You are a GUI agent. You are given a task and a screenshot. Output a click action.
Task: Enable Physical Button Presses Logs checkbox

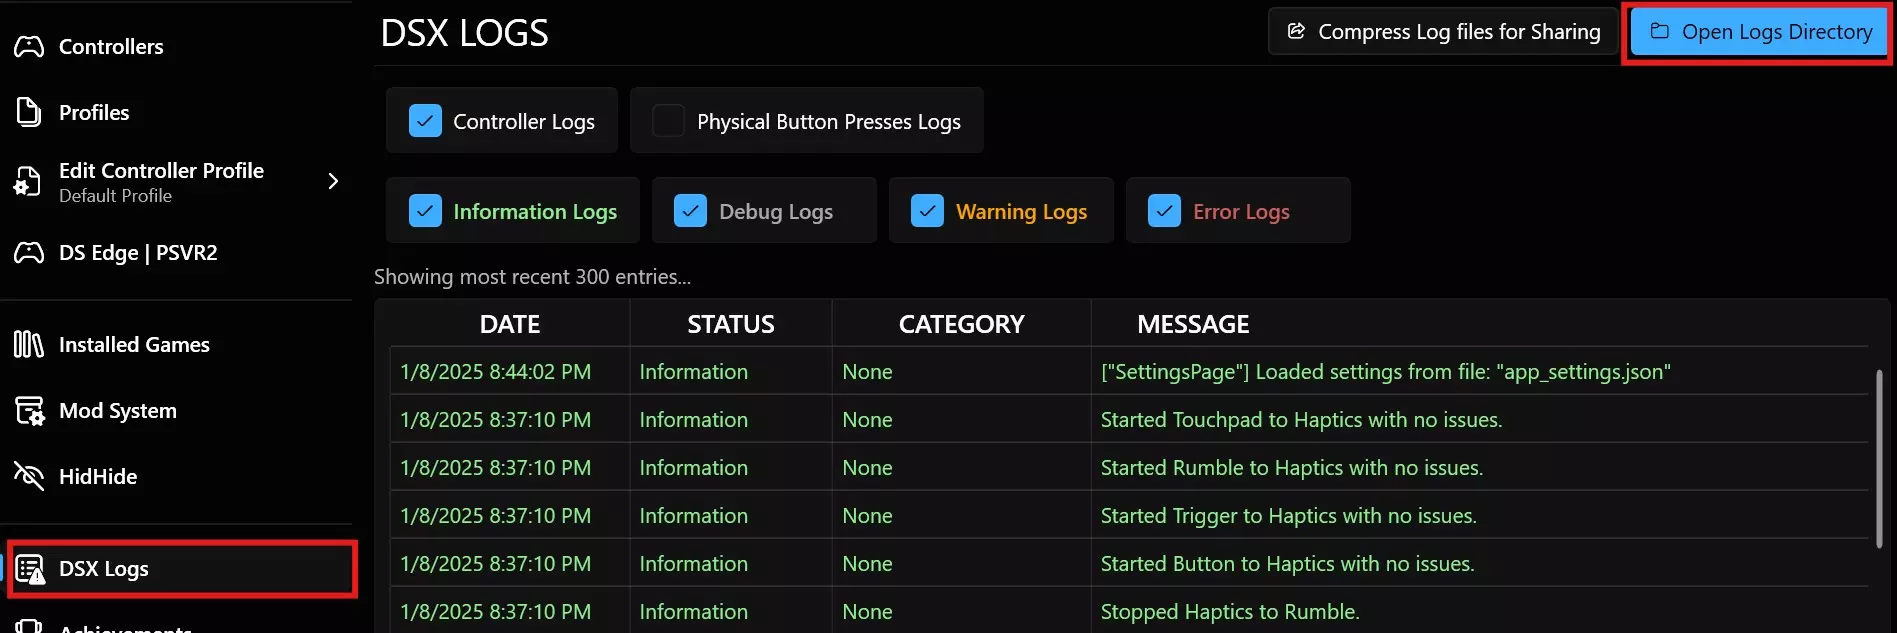tap(668, 121)
